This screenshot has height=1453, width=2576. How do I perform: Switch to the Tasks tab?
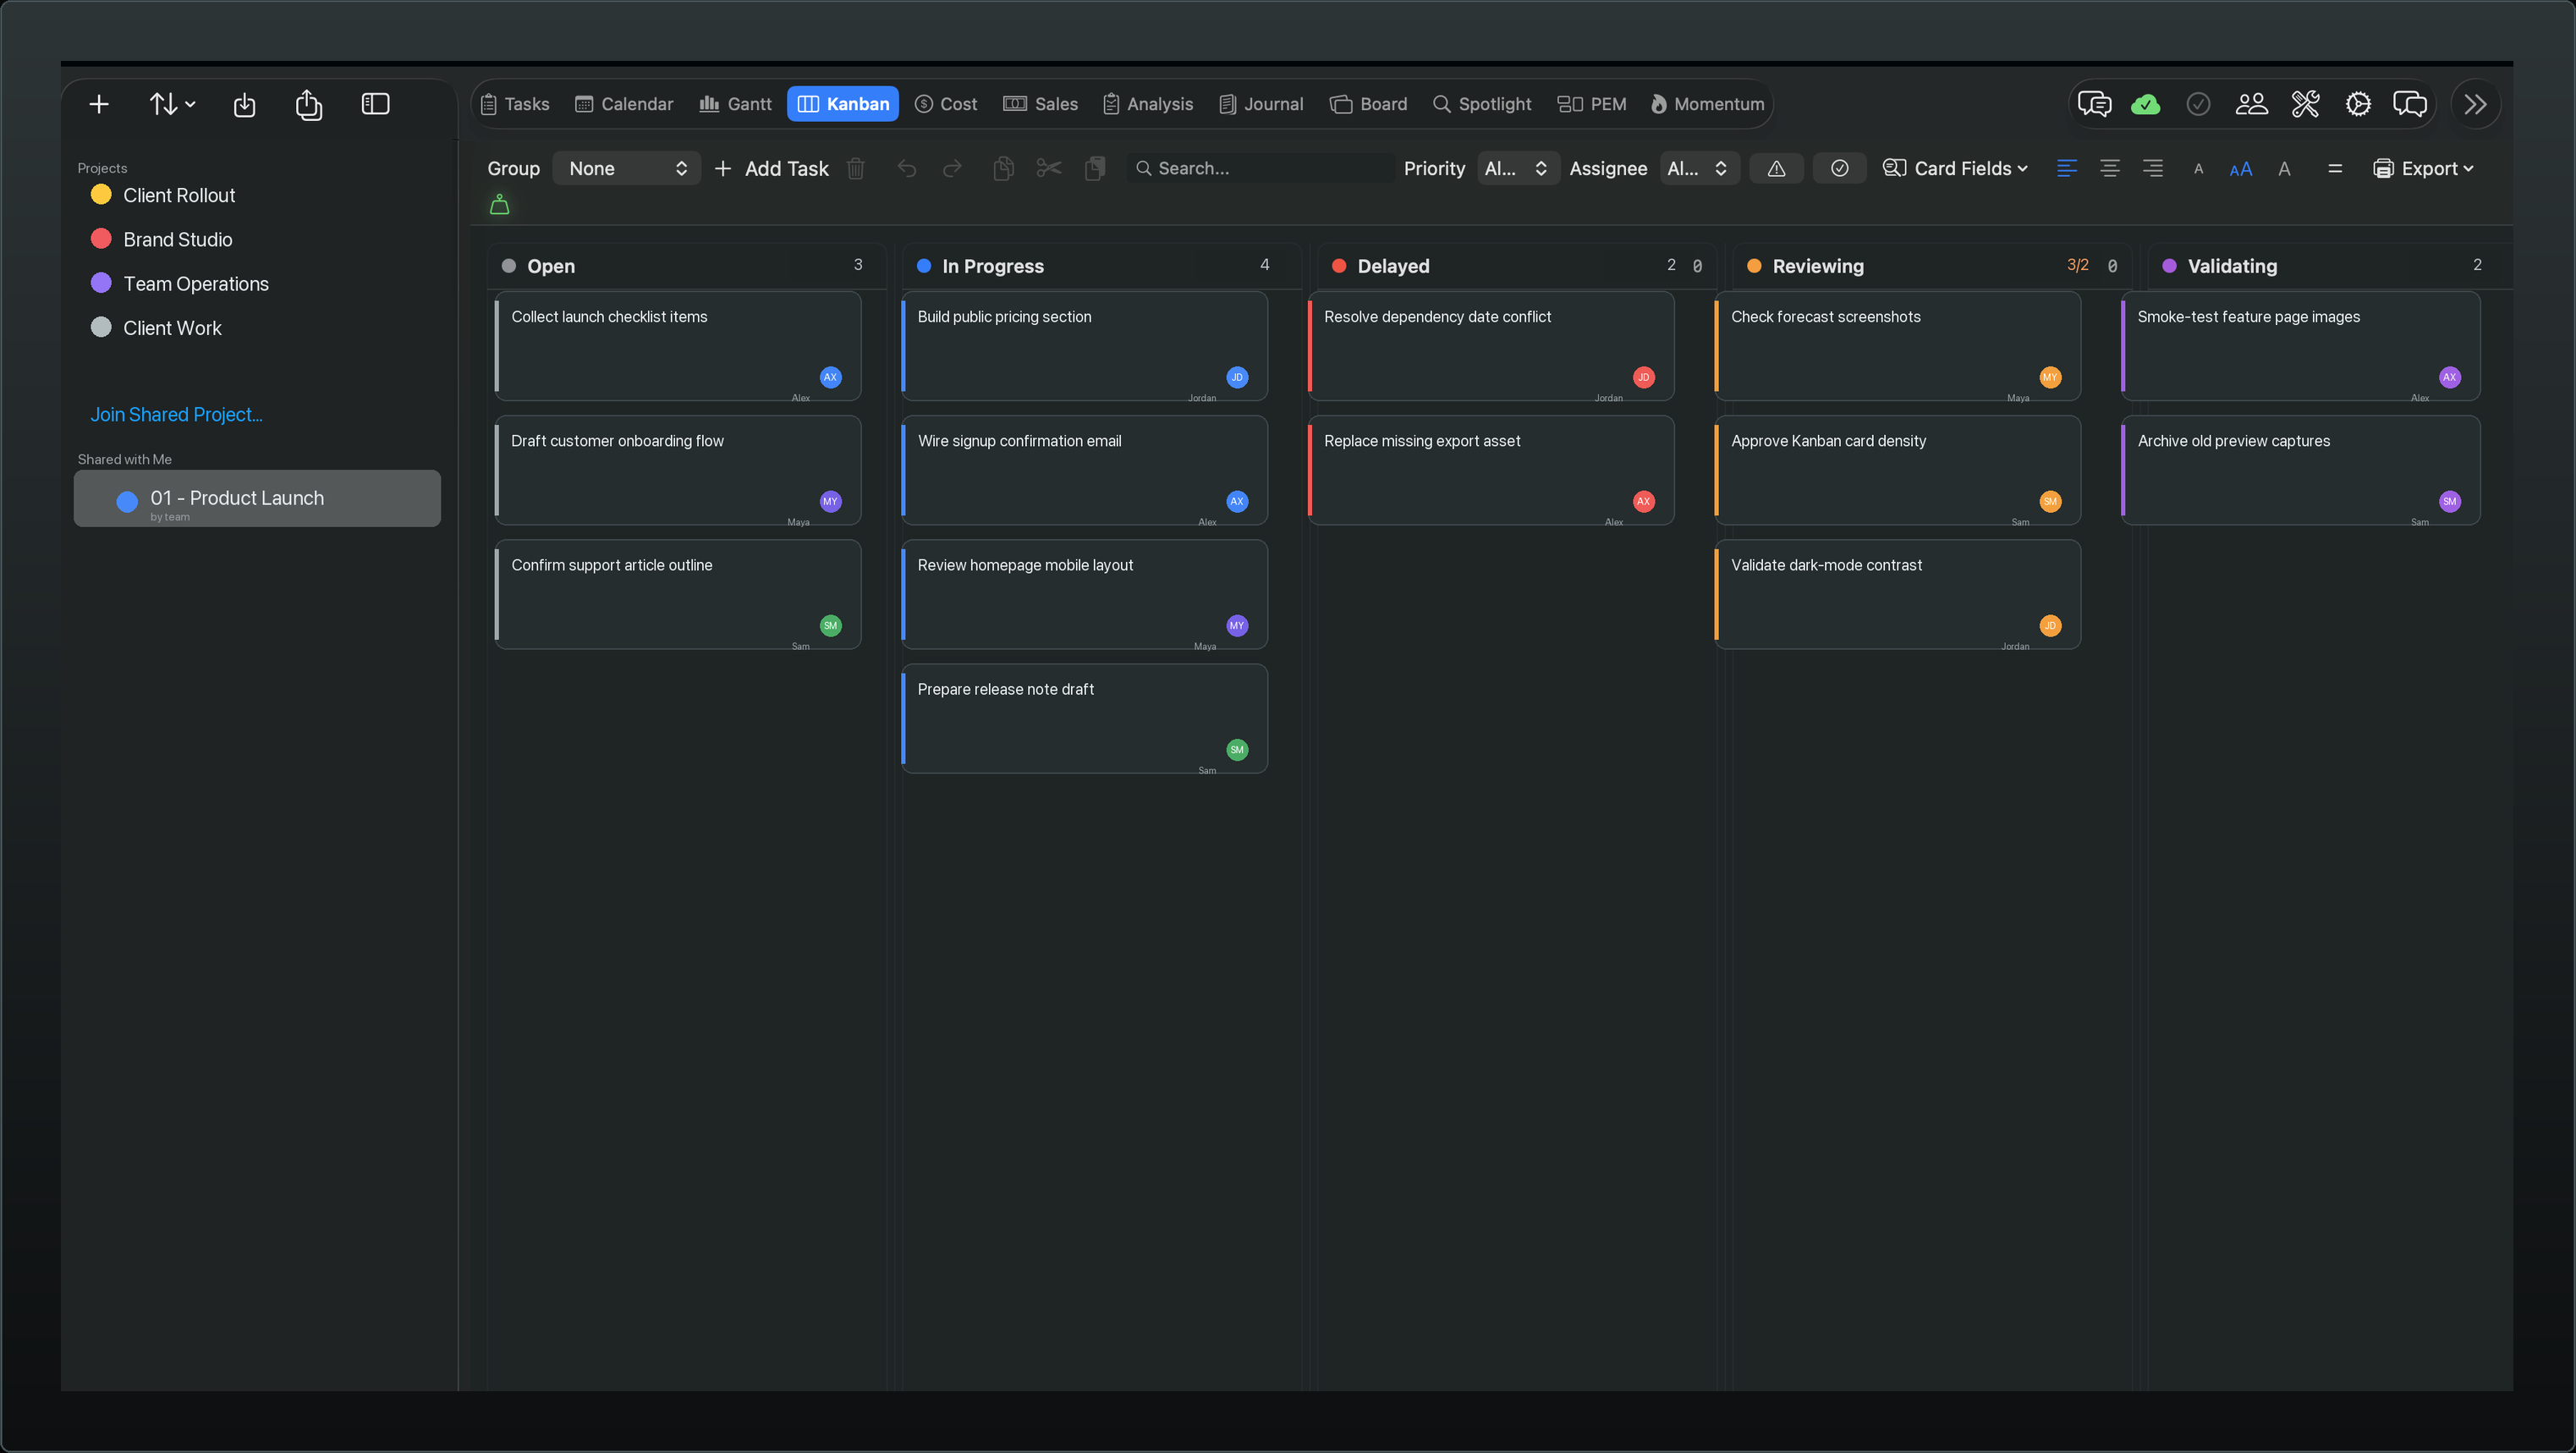pyautogui.click(x=515, y=104)
